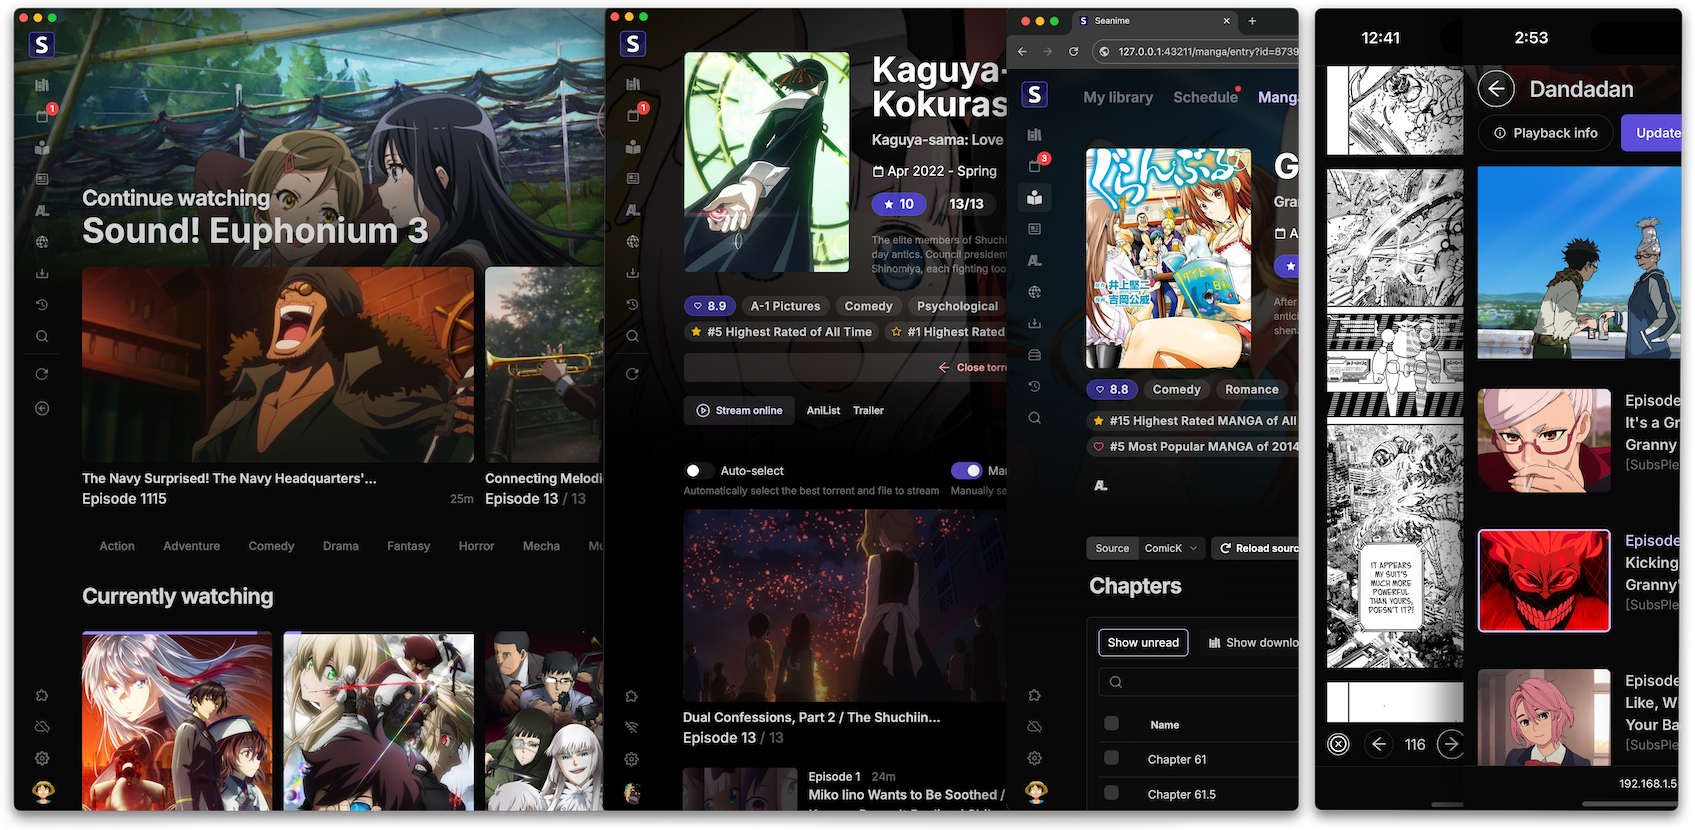Select the Fantasy genre tab
The height and width of the screenshot is (830, 1695).
coord(408,546)
